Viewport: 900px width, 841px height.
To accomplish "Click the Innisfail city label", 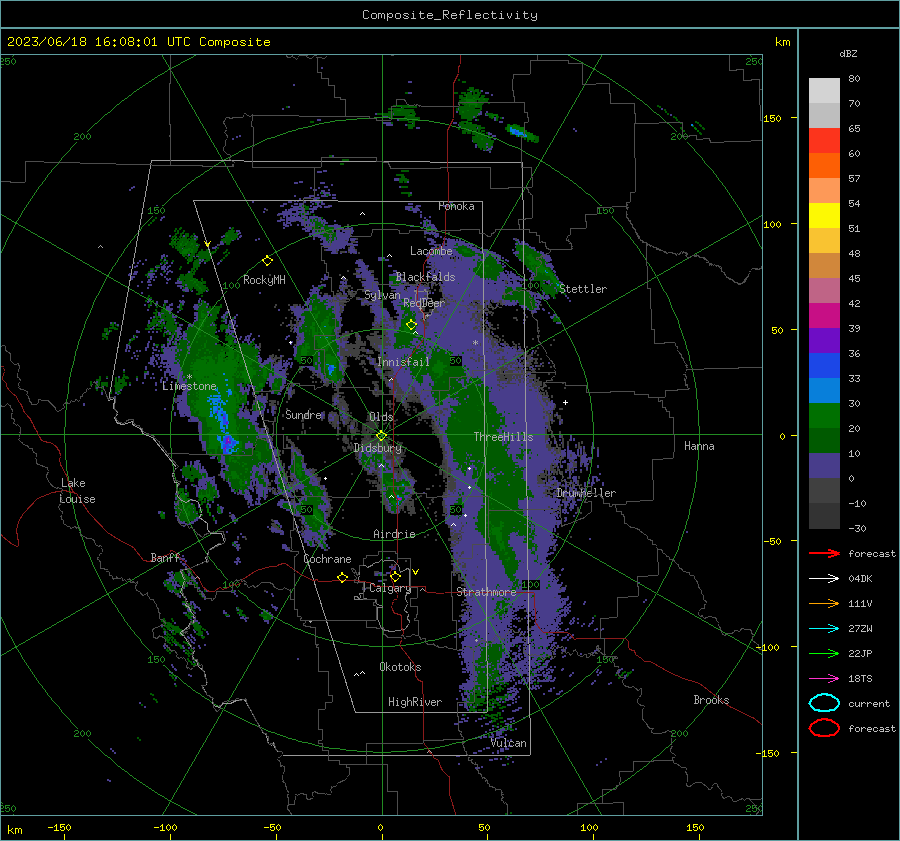I will point(403,362).
